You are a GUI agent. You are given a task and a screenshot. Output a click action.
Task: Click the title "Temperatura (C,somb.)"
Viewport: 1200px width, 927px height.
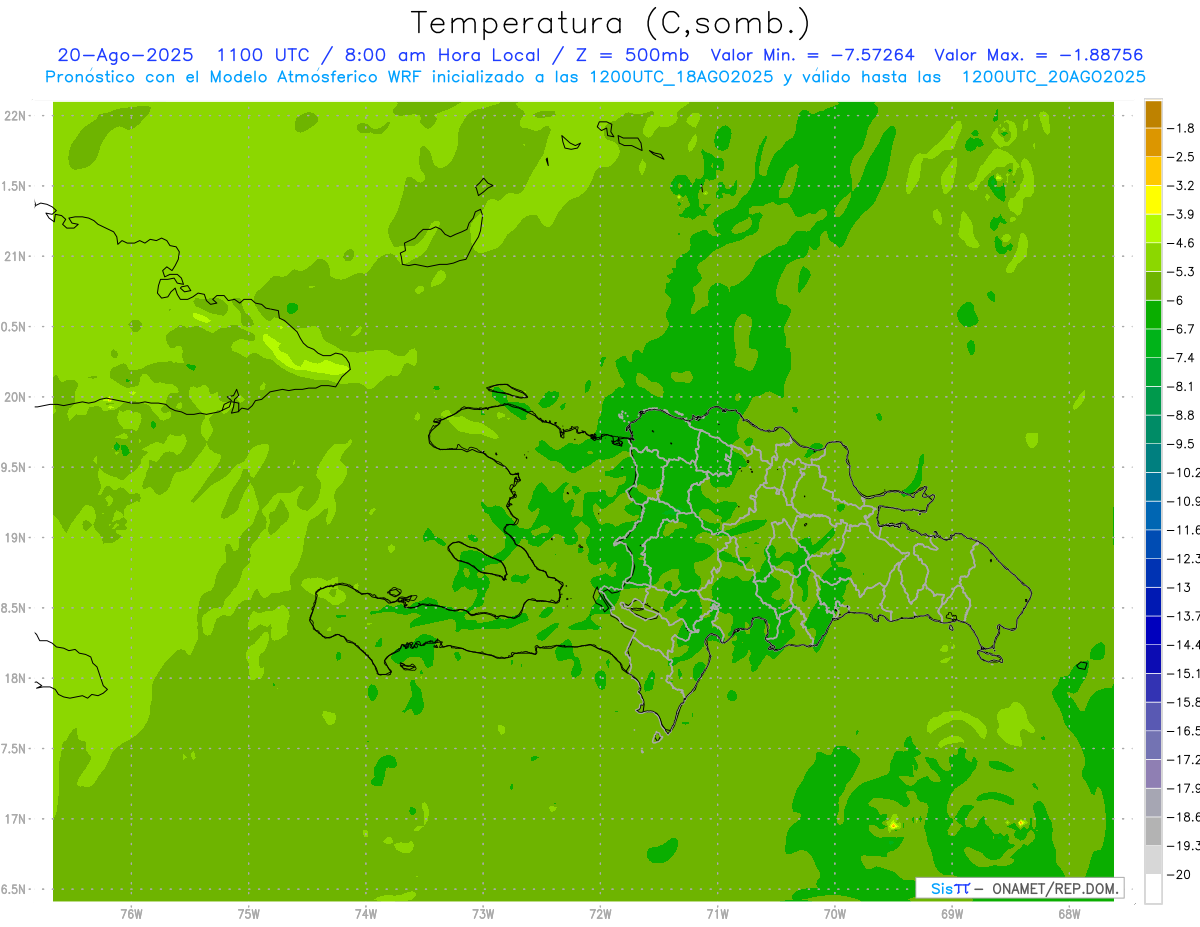click(x=611, y=23)
